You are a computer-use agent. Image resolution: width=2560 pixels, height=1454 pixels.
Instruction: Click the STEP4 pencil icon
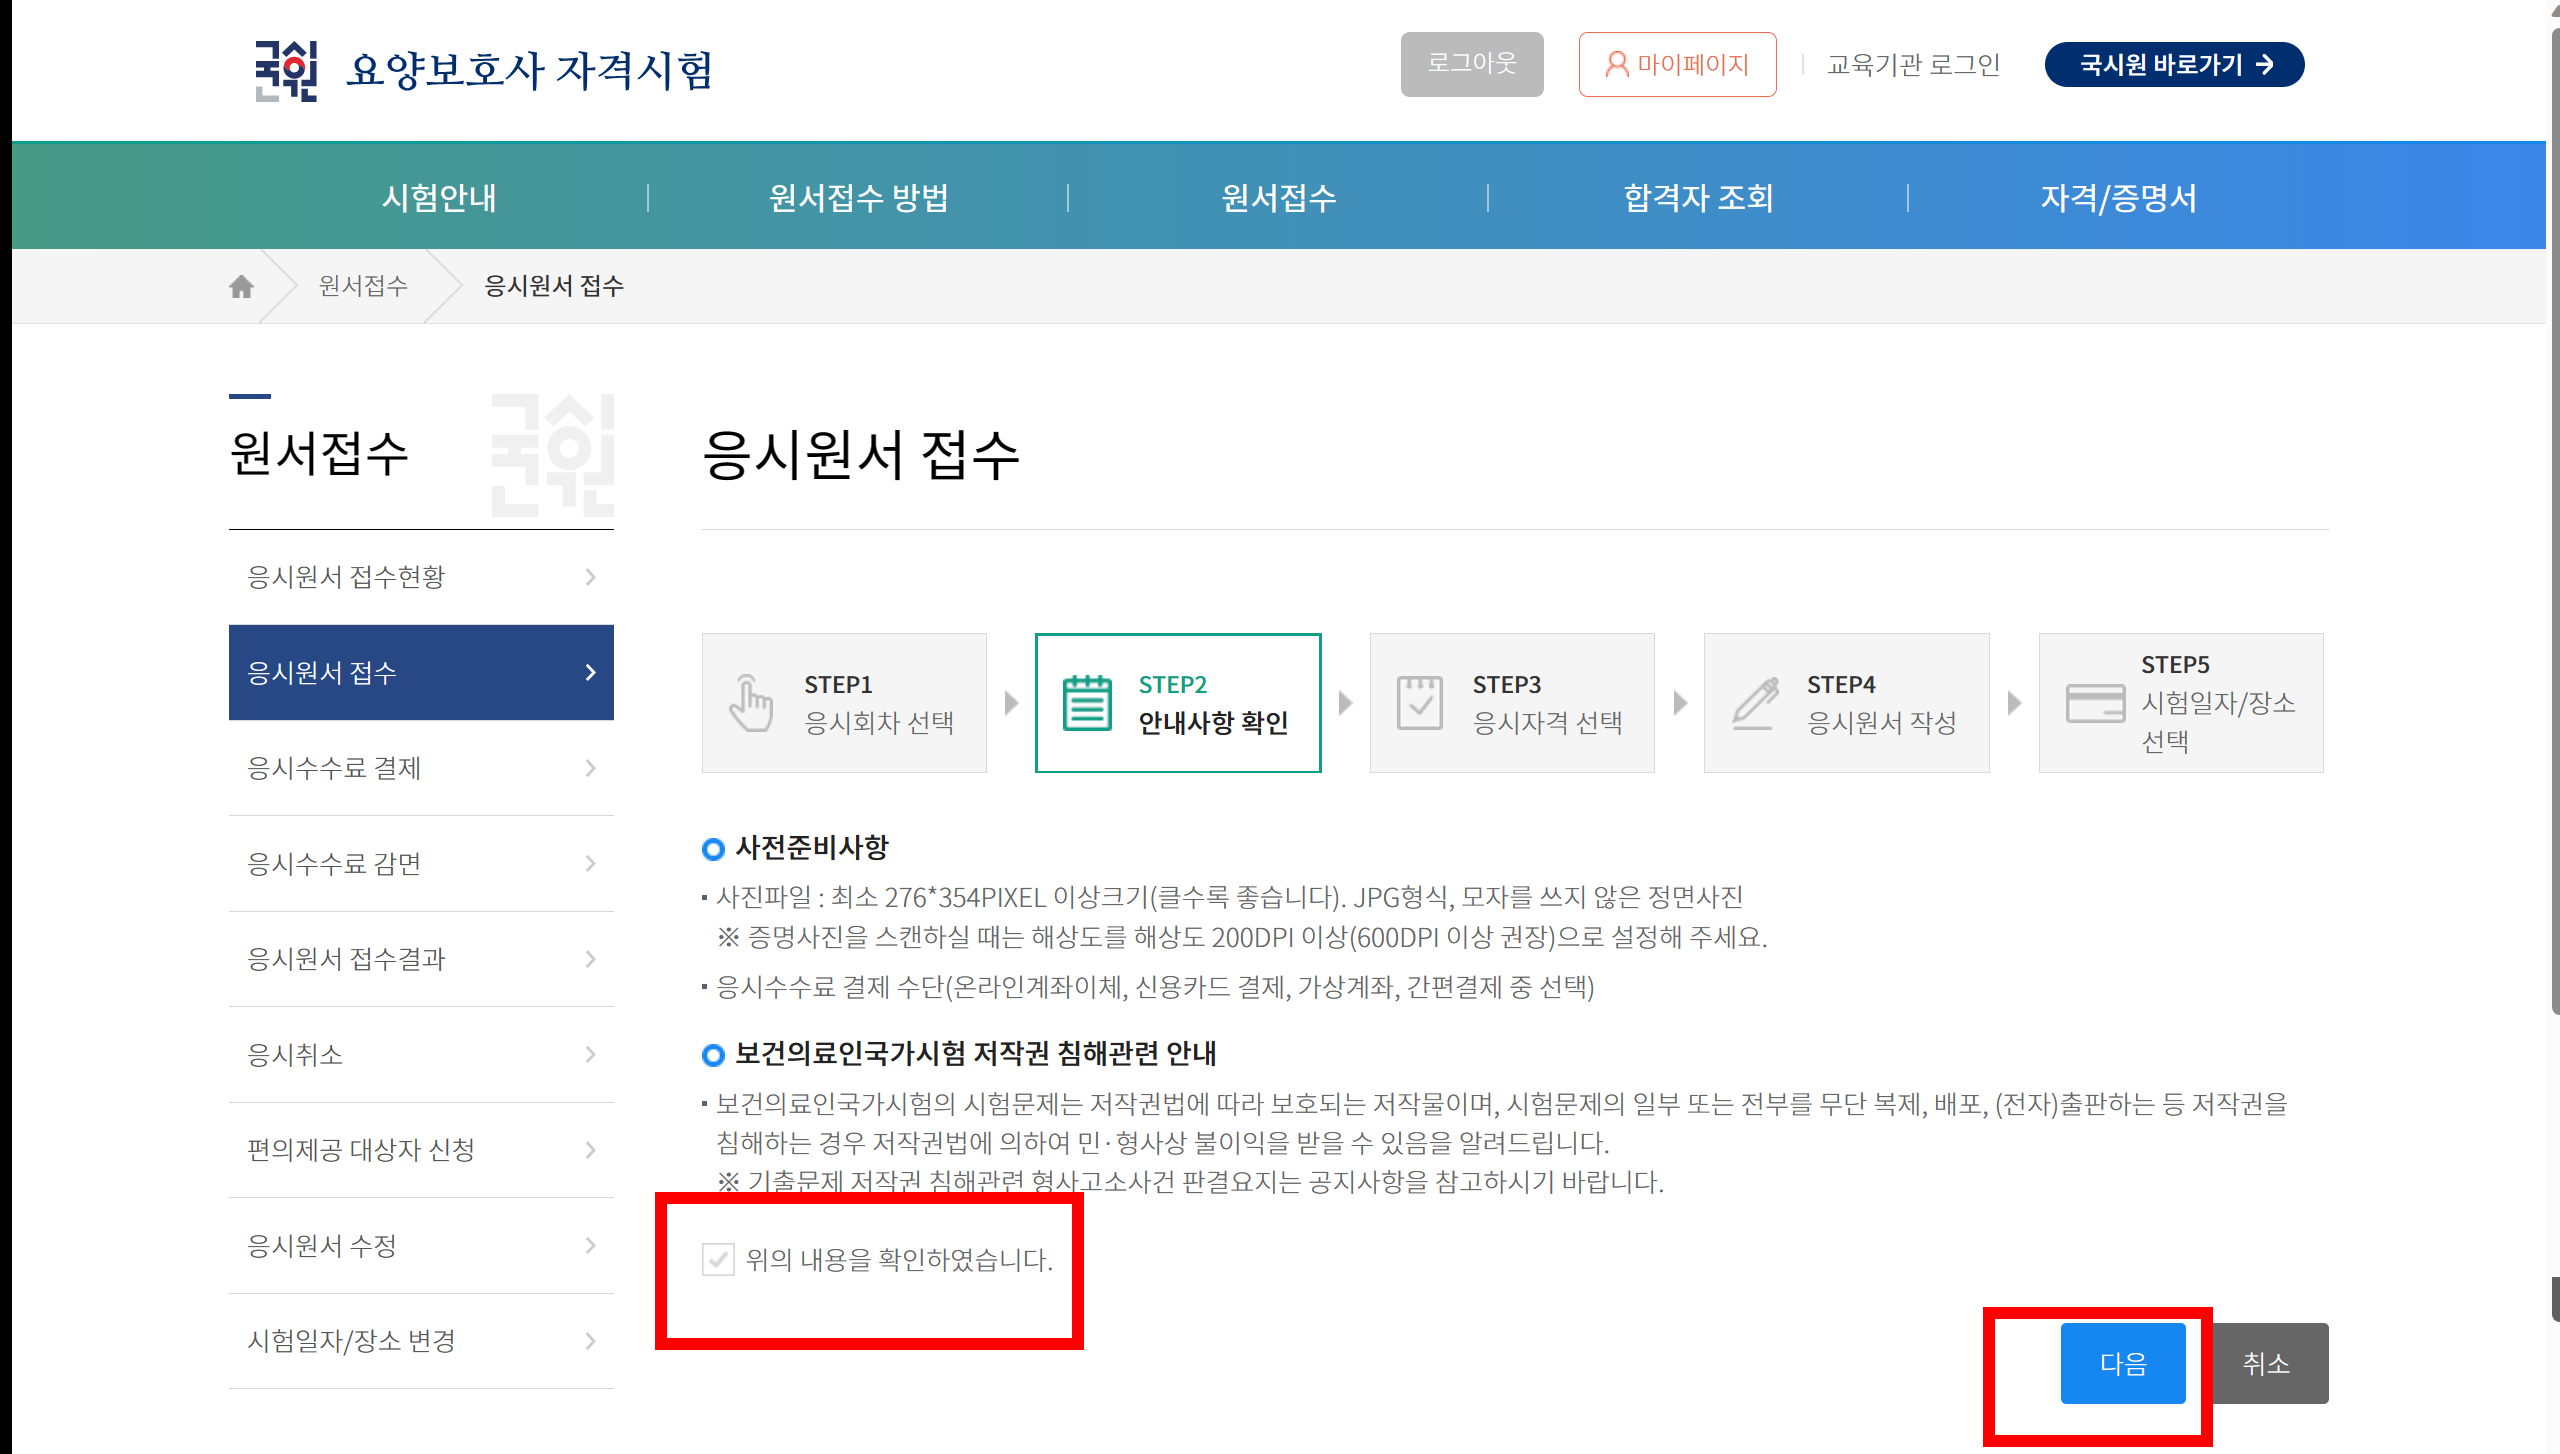pyautogui.click(x=1755, y=703)
